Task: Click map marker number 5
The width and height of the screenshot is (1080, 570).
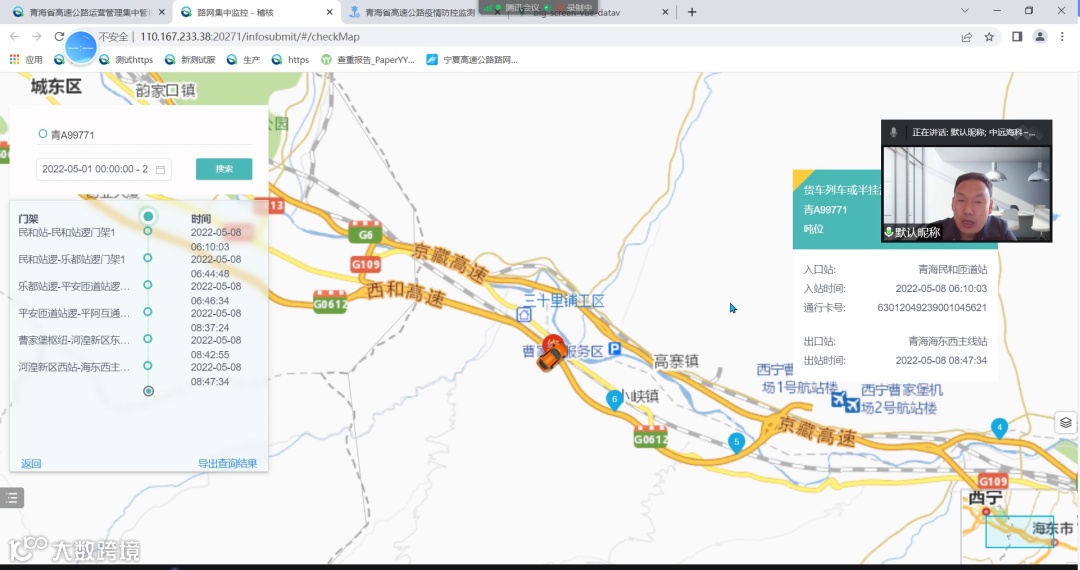Action: [736, 443]
